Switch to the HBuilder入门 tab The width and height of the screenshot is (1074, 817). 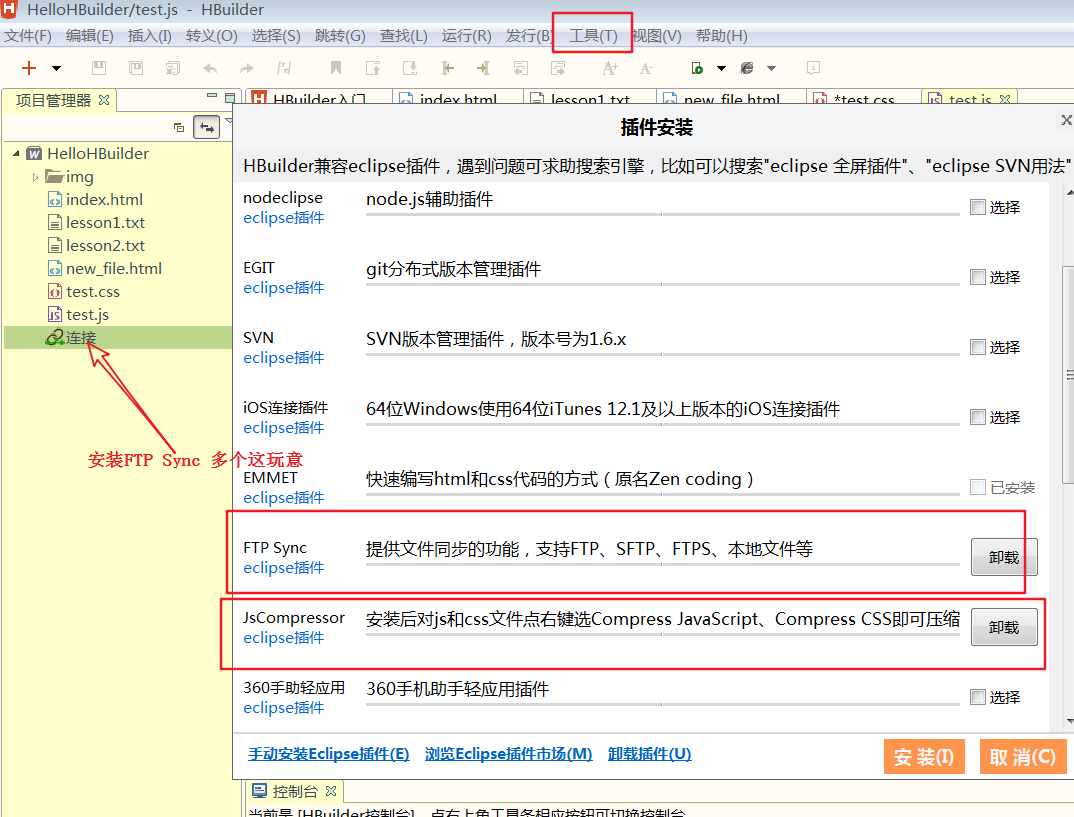319,99
